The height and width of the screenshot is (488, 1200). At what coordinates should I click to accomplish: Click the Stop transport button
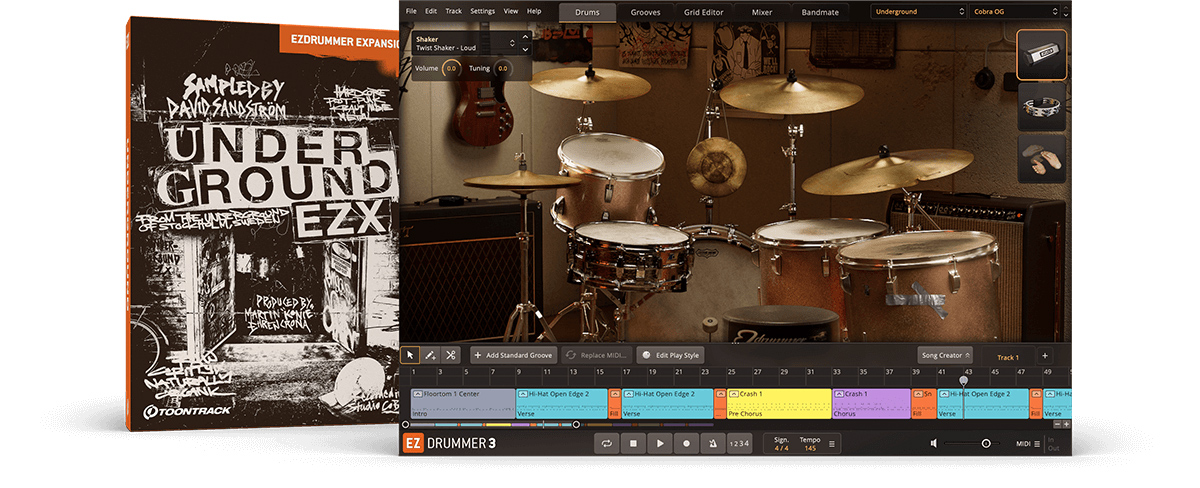633,443
